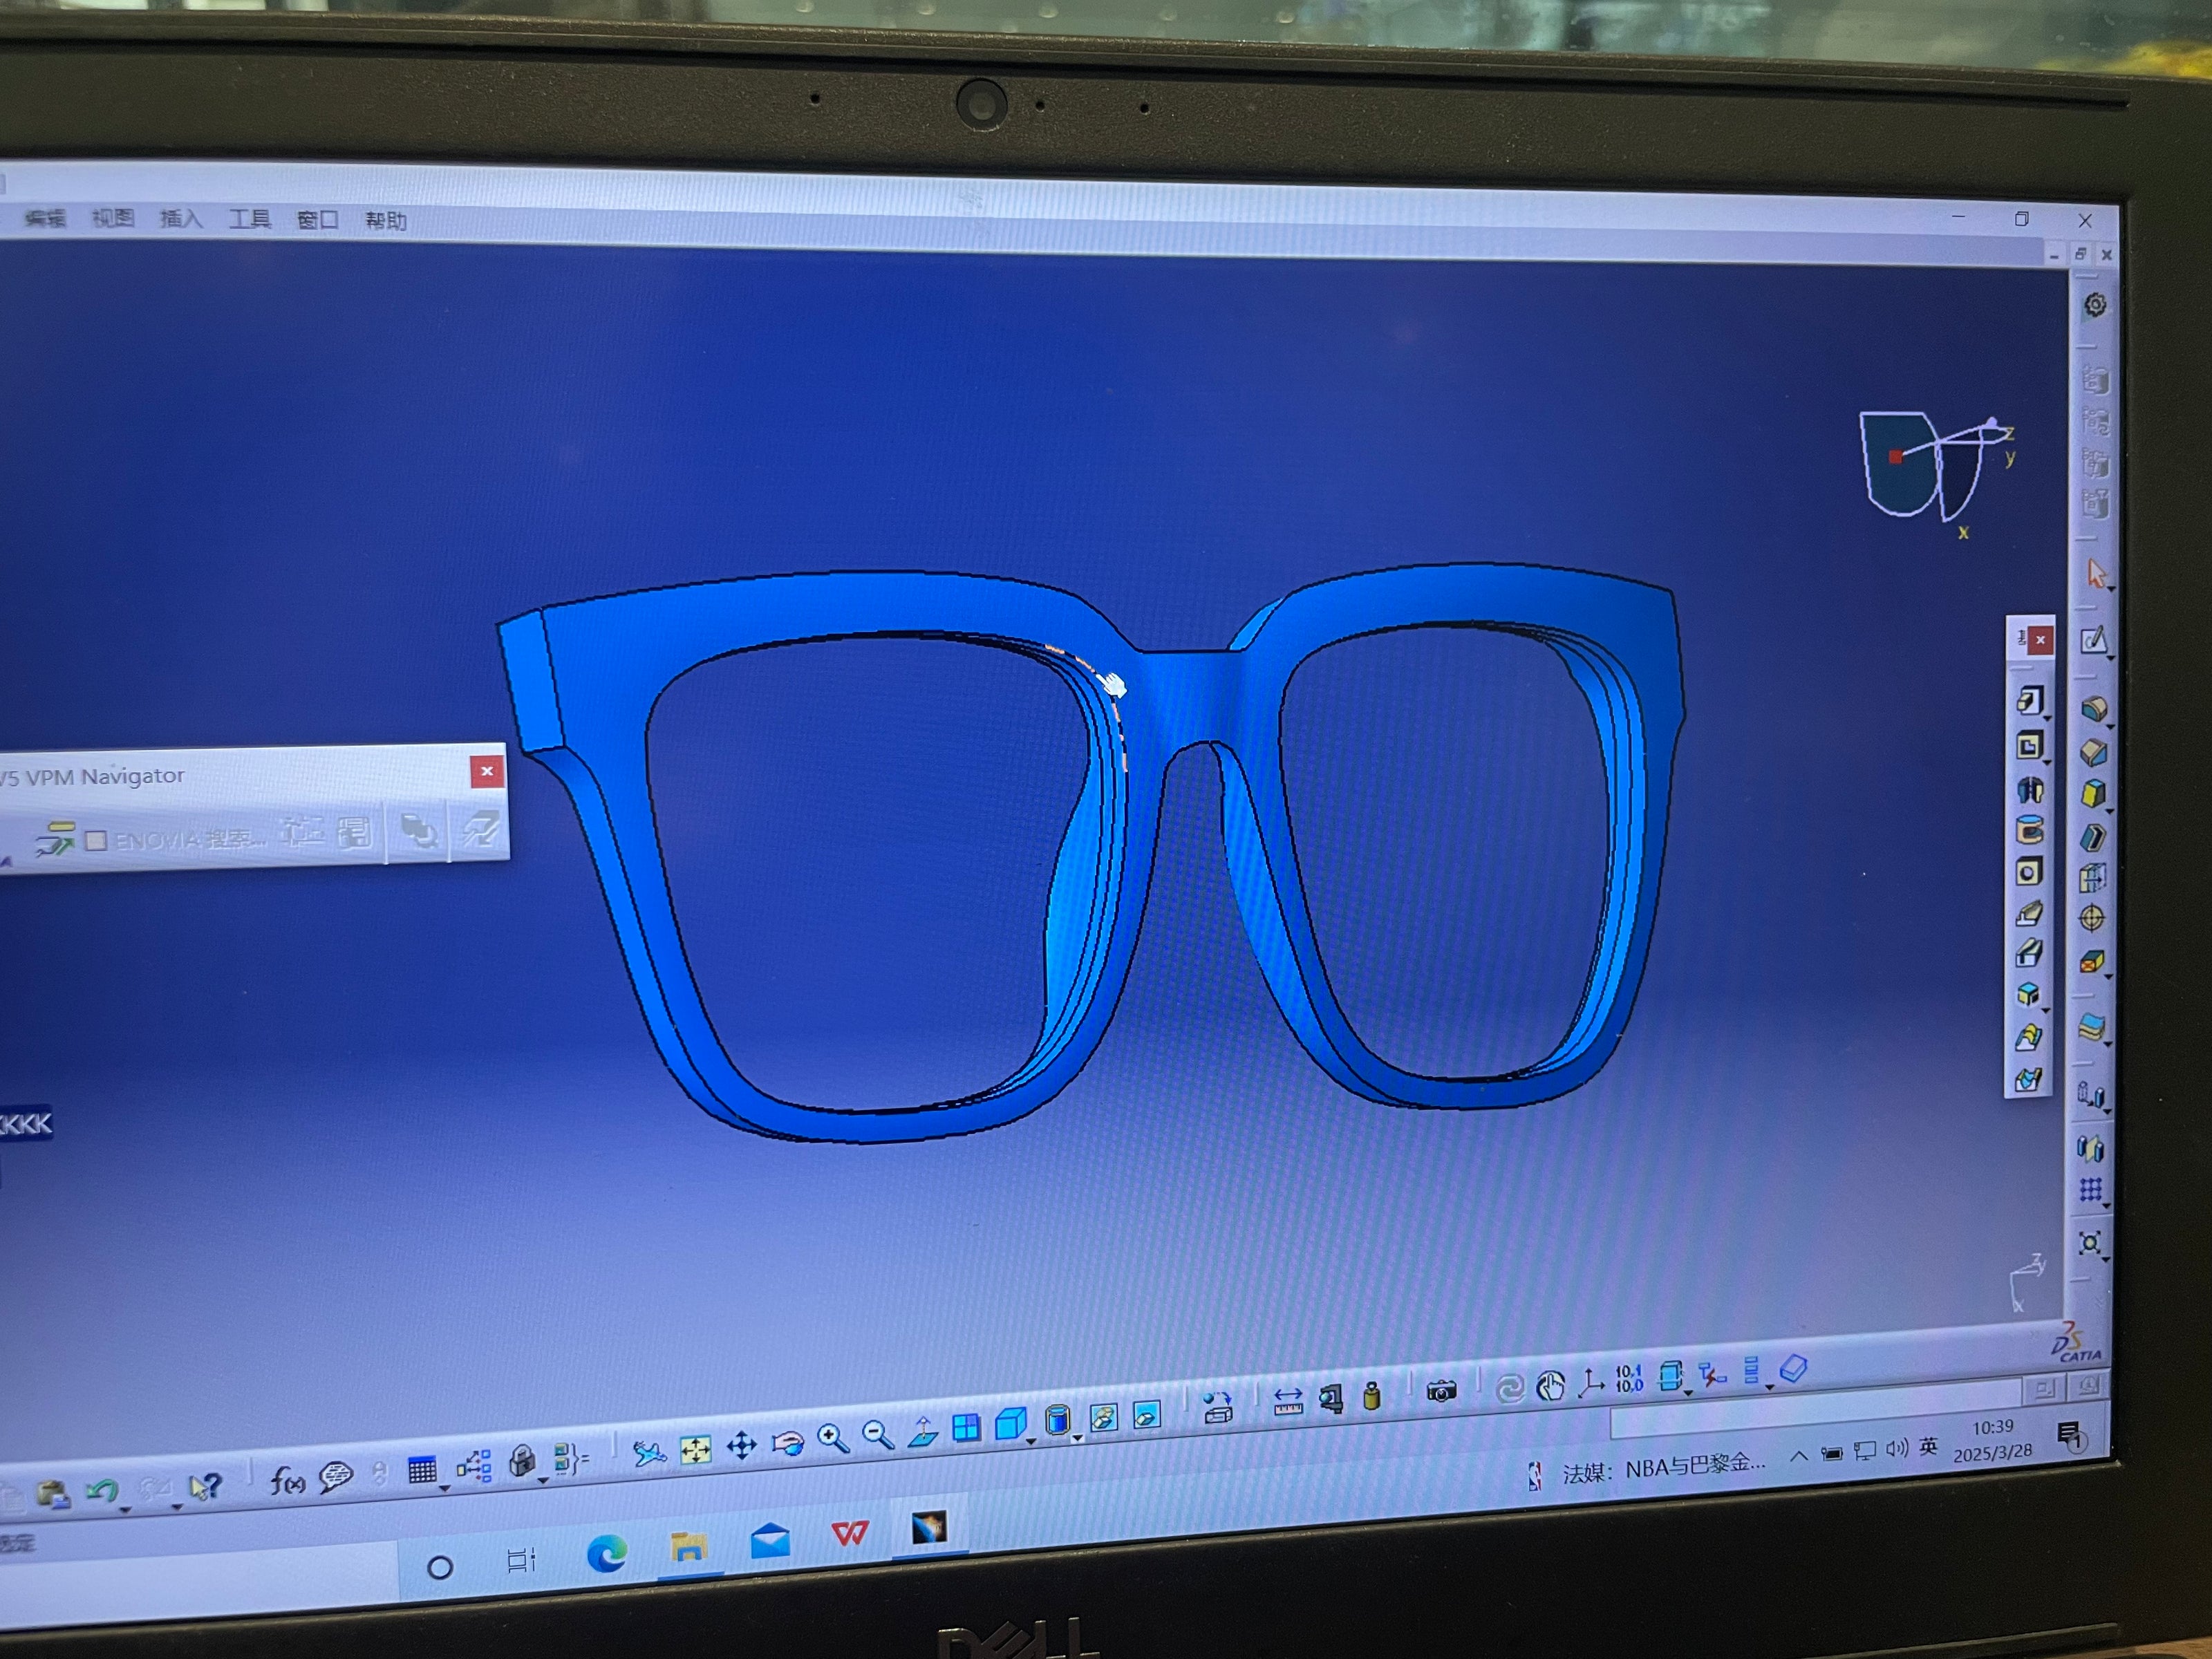The height and width of the screenshot is (1659, 2212).
Task: Select the Groove tool
Action: [2029, 830]
